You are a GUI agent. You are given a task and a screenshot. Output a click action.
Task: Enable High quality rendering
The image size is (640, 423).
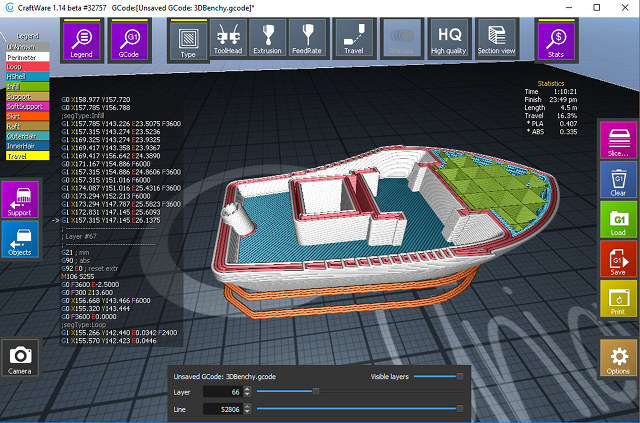449,39
